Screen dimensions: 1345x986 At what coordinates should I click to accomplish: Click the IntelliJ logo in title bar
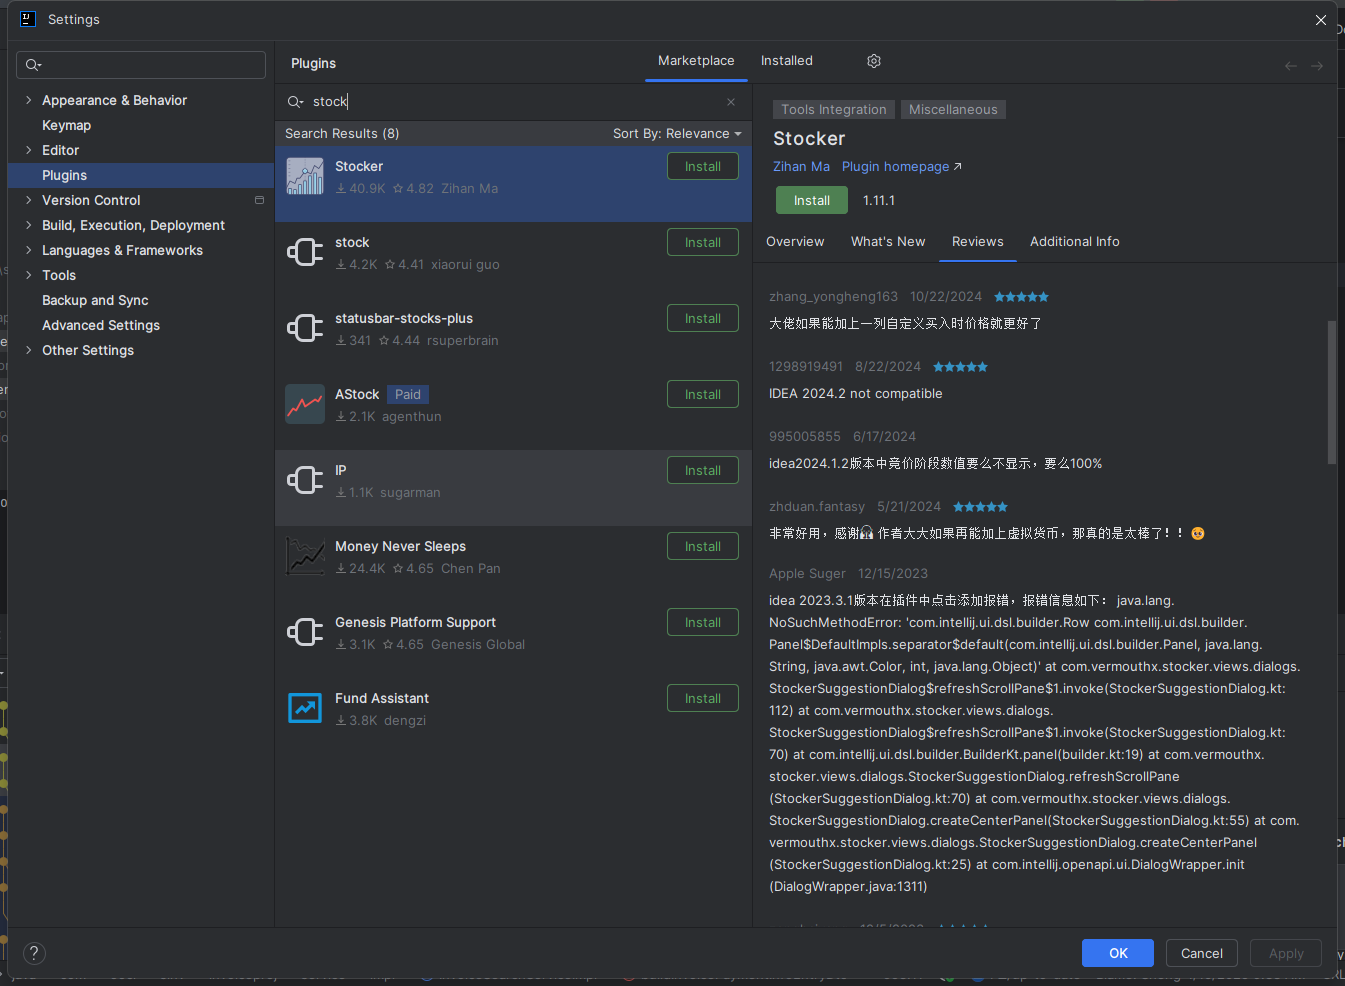[27, 19]
